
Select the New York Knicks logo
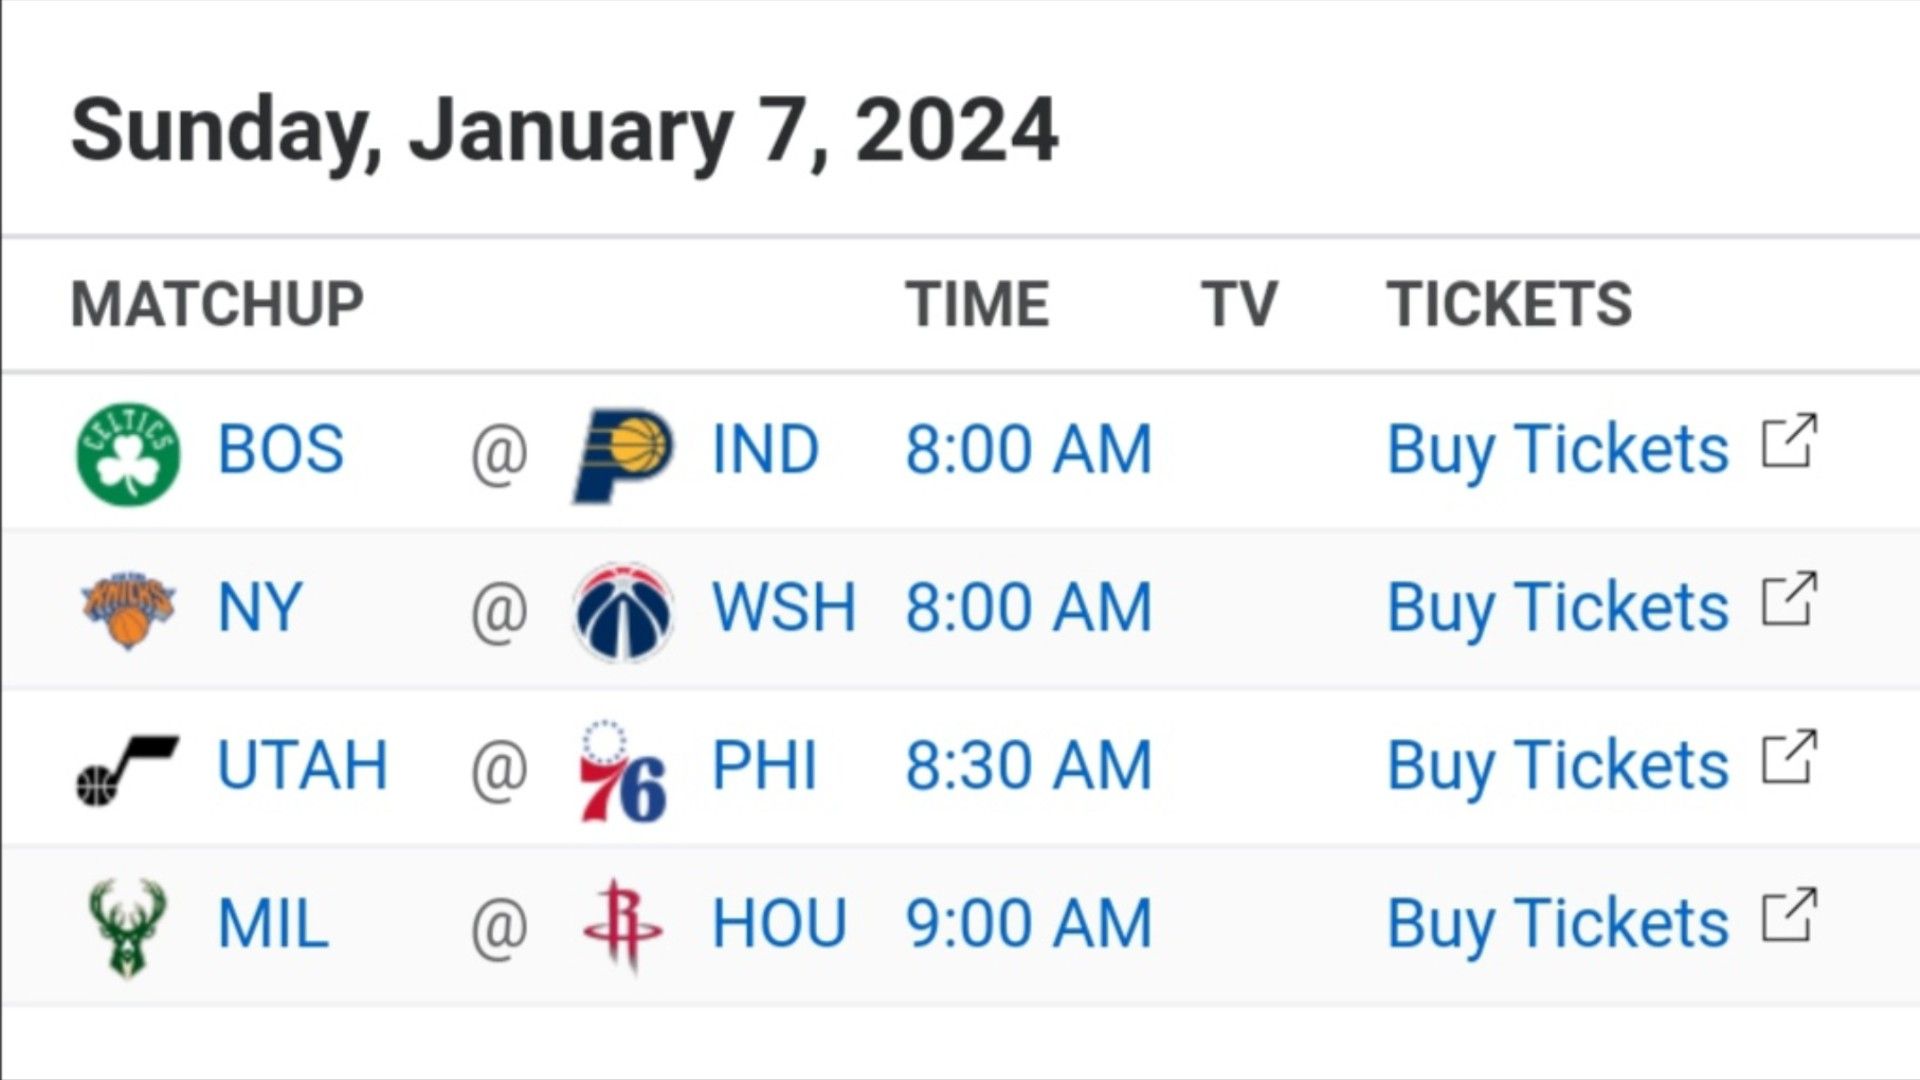(x=128, y=610)
